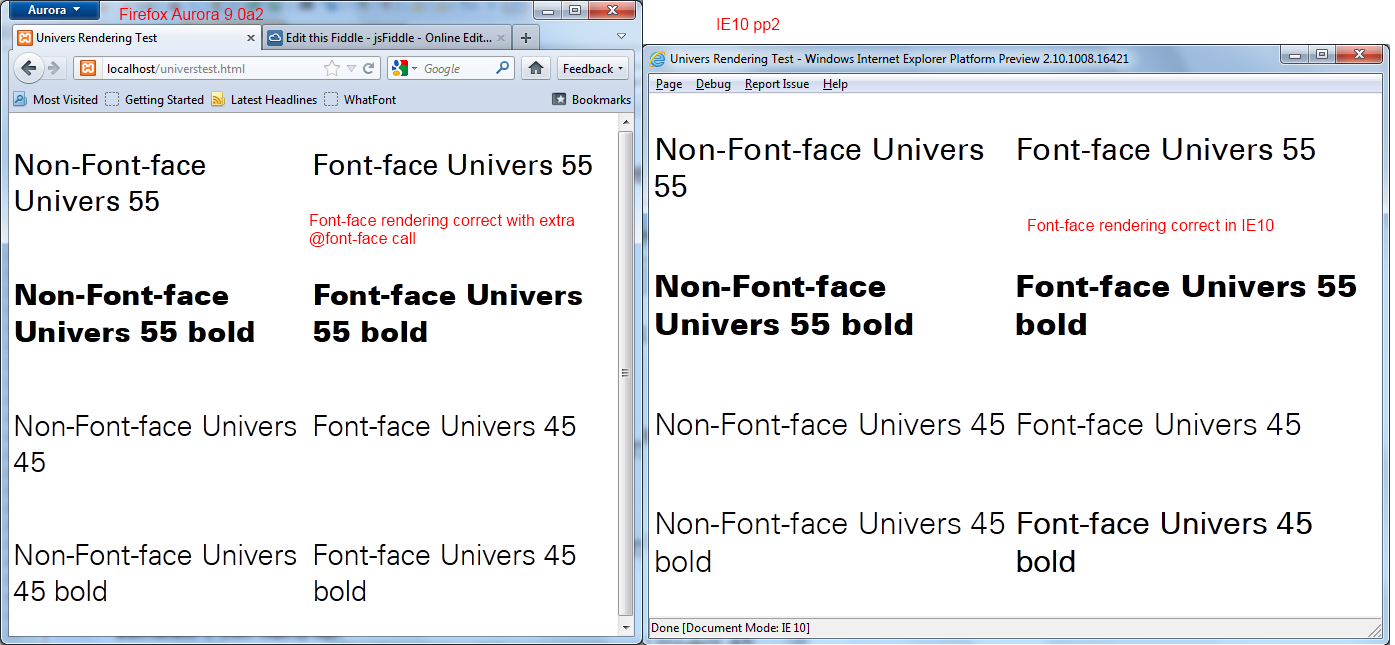This screenshot has height=645, width=1395.
Task: Click the Google search input field
Action: pyautogui.click(x=455, y=69)
